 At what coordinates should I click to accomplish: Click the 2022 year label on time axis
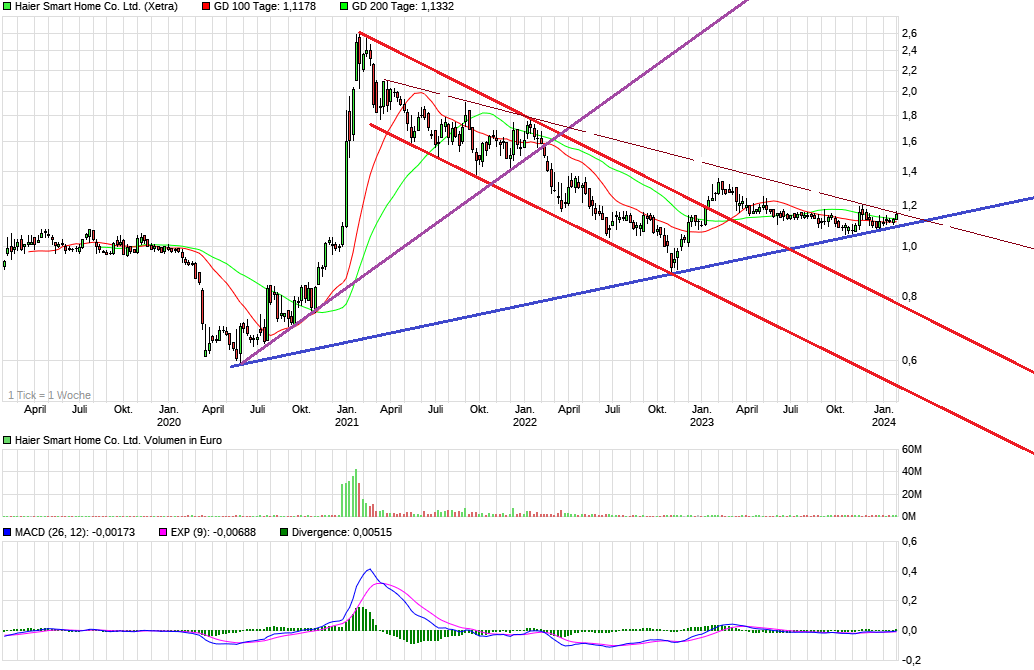point(525,422)
